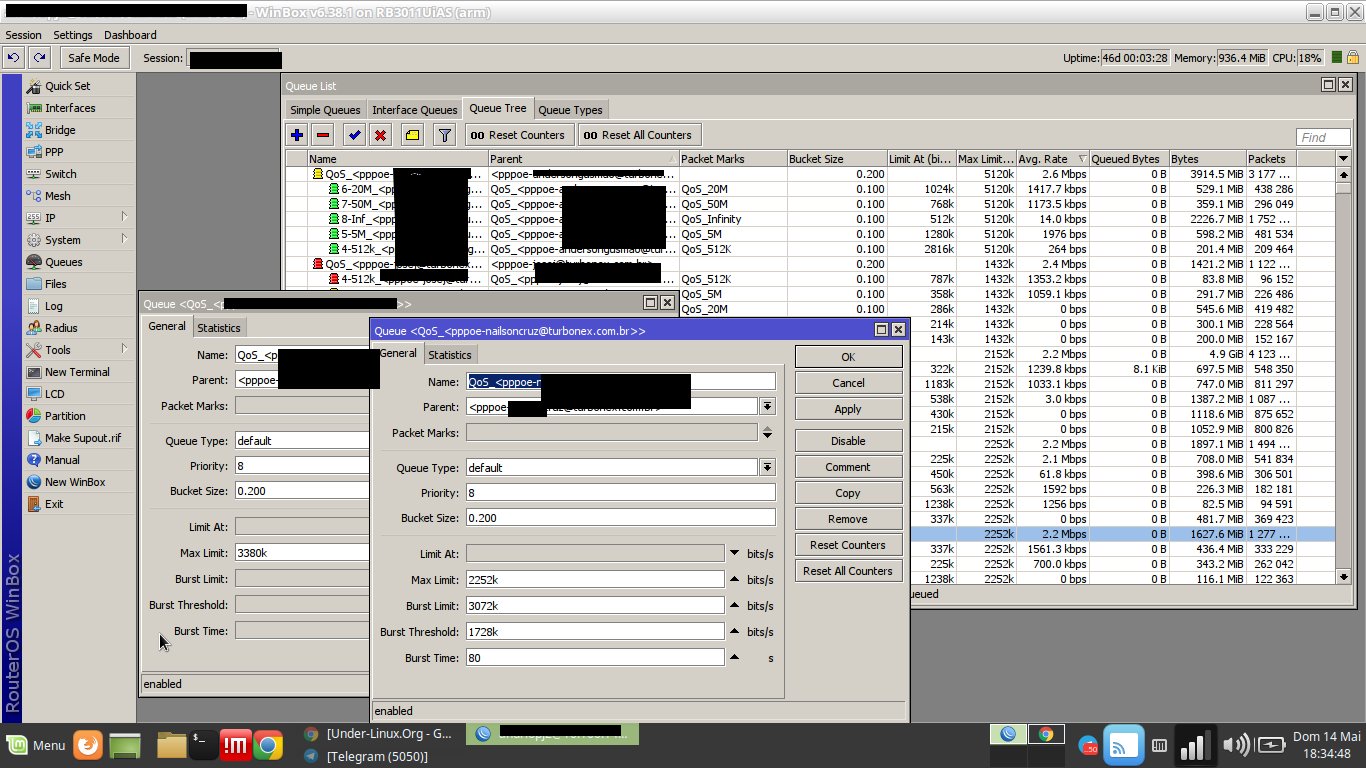Open the column selector dropdown in Queue List
1366x768 pixels.
tap(1343, 159)
